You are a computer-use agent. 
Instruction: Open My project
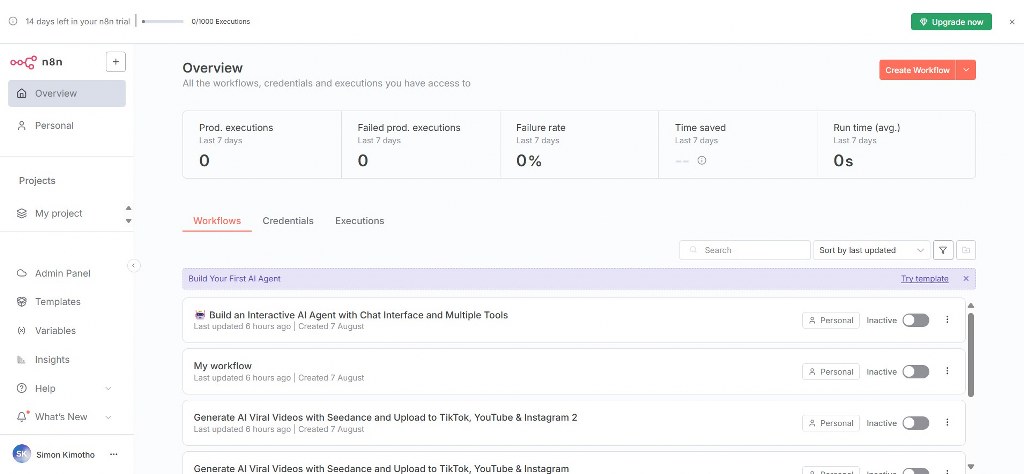59,213
